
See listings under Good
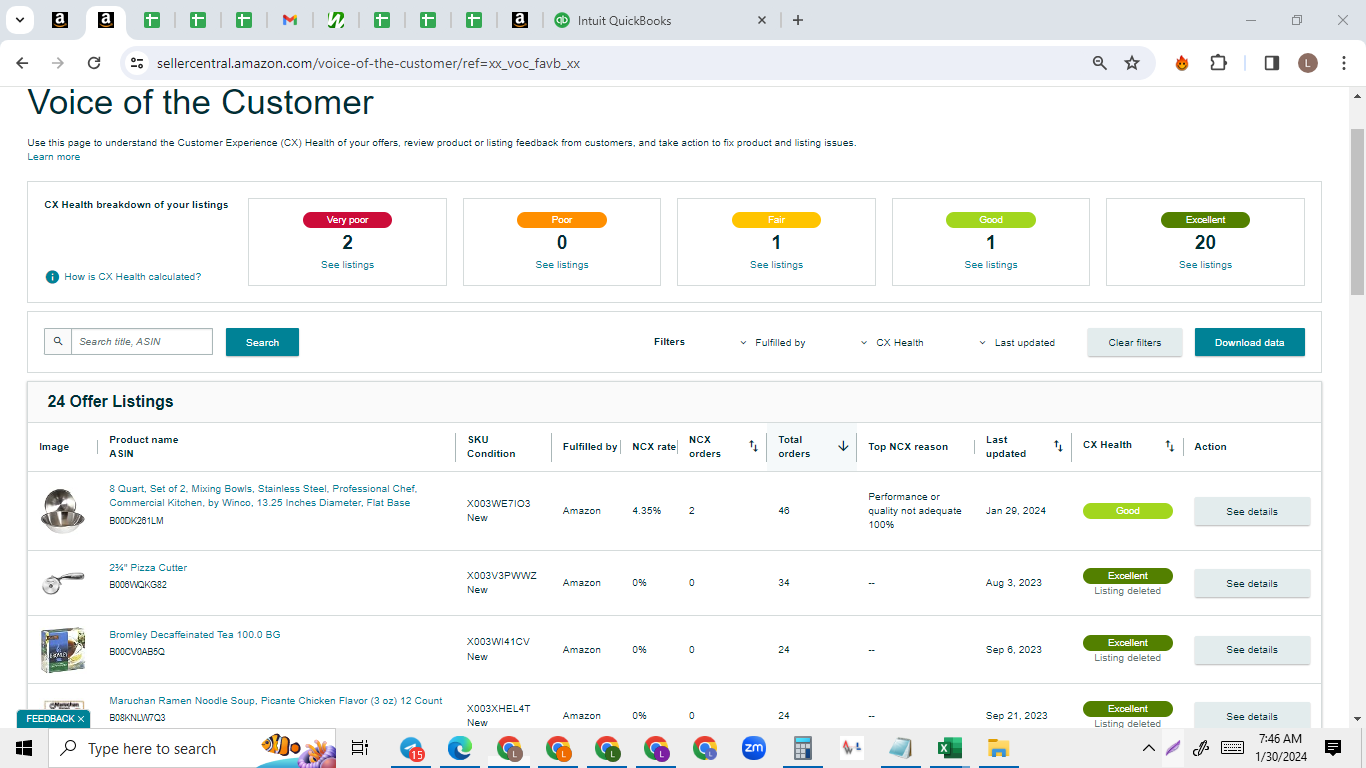click(x=991, y=265)
